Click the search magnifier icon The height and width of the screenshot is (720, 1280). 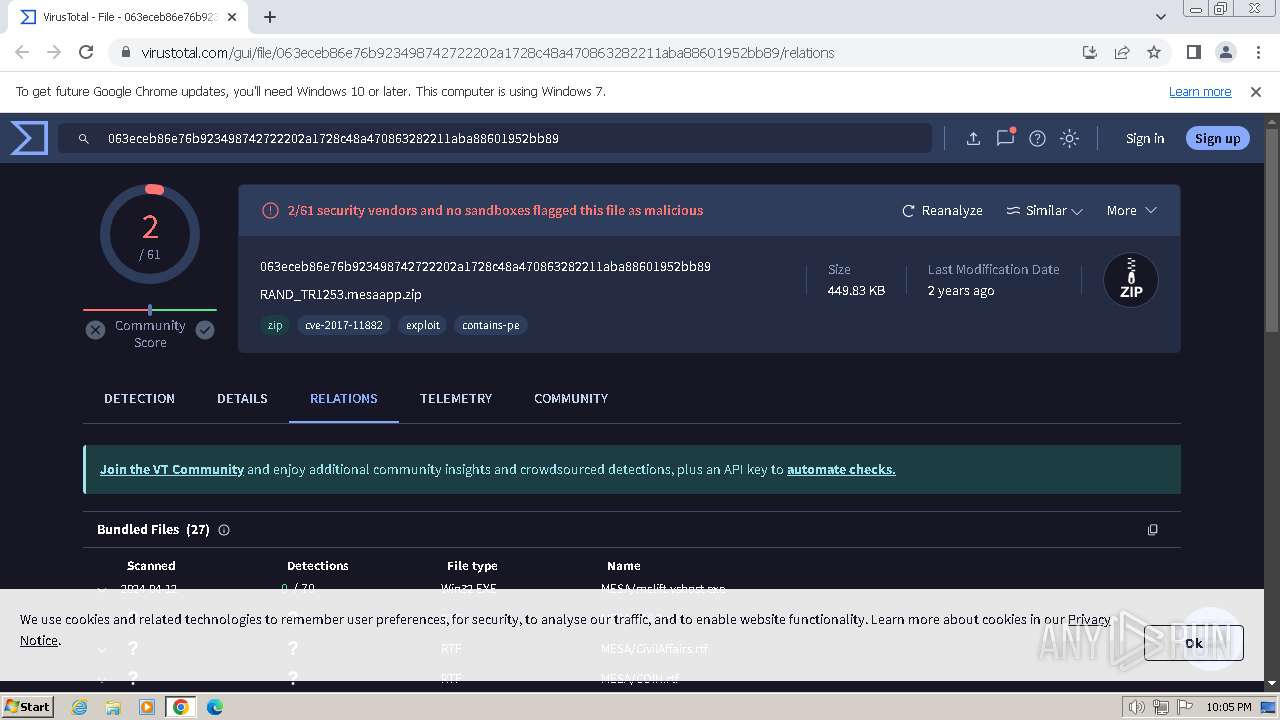point(84,139)
